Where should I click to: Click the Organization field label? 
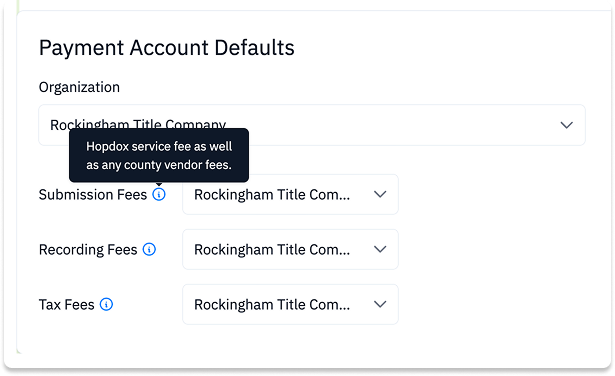click(x=79, y=87)
